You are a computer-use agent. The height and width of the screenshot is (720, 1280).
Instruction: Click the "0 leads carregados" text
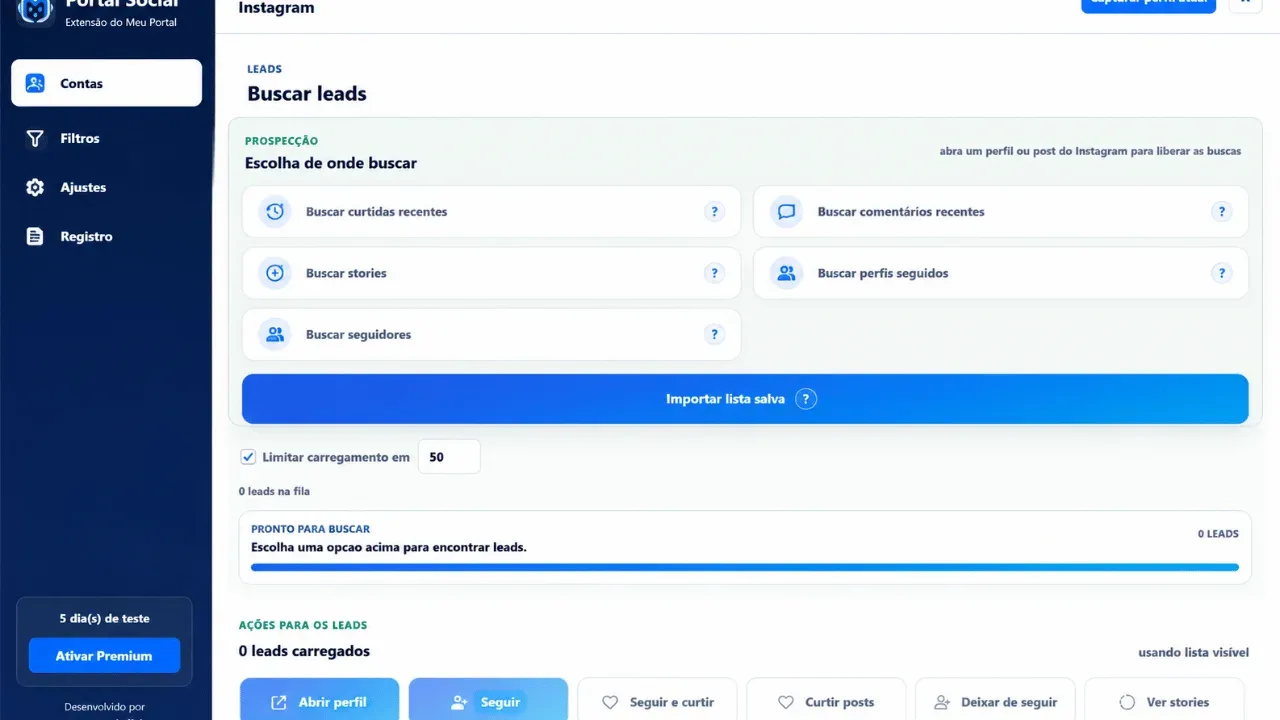point(304,651)
